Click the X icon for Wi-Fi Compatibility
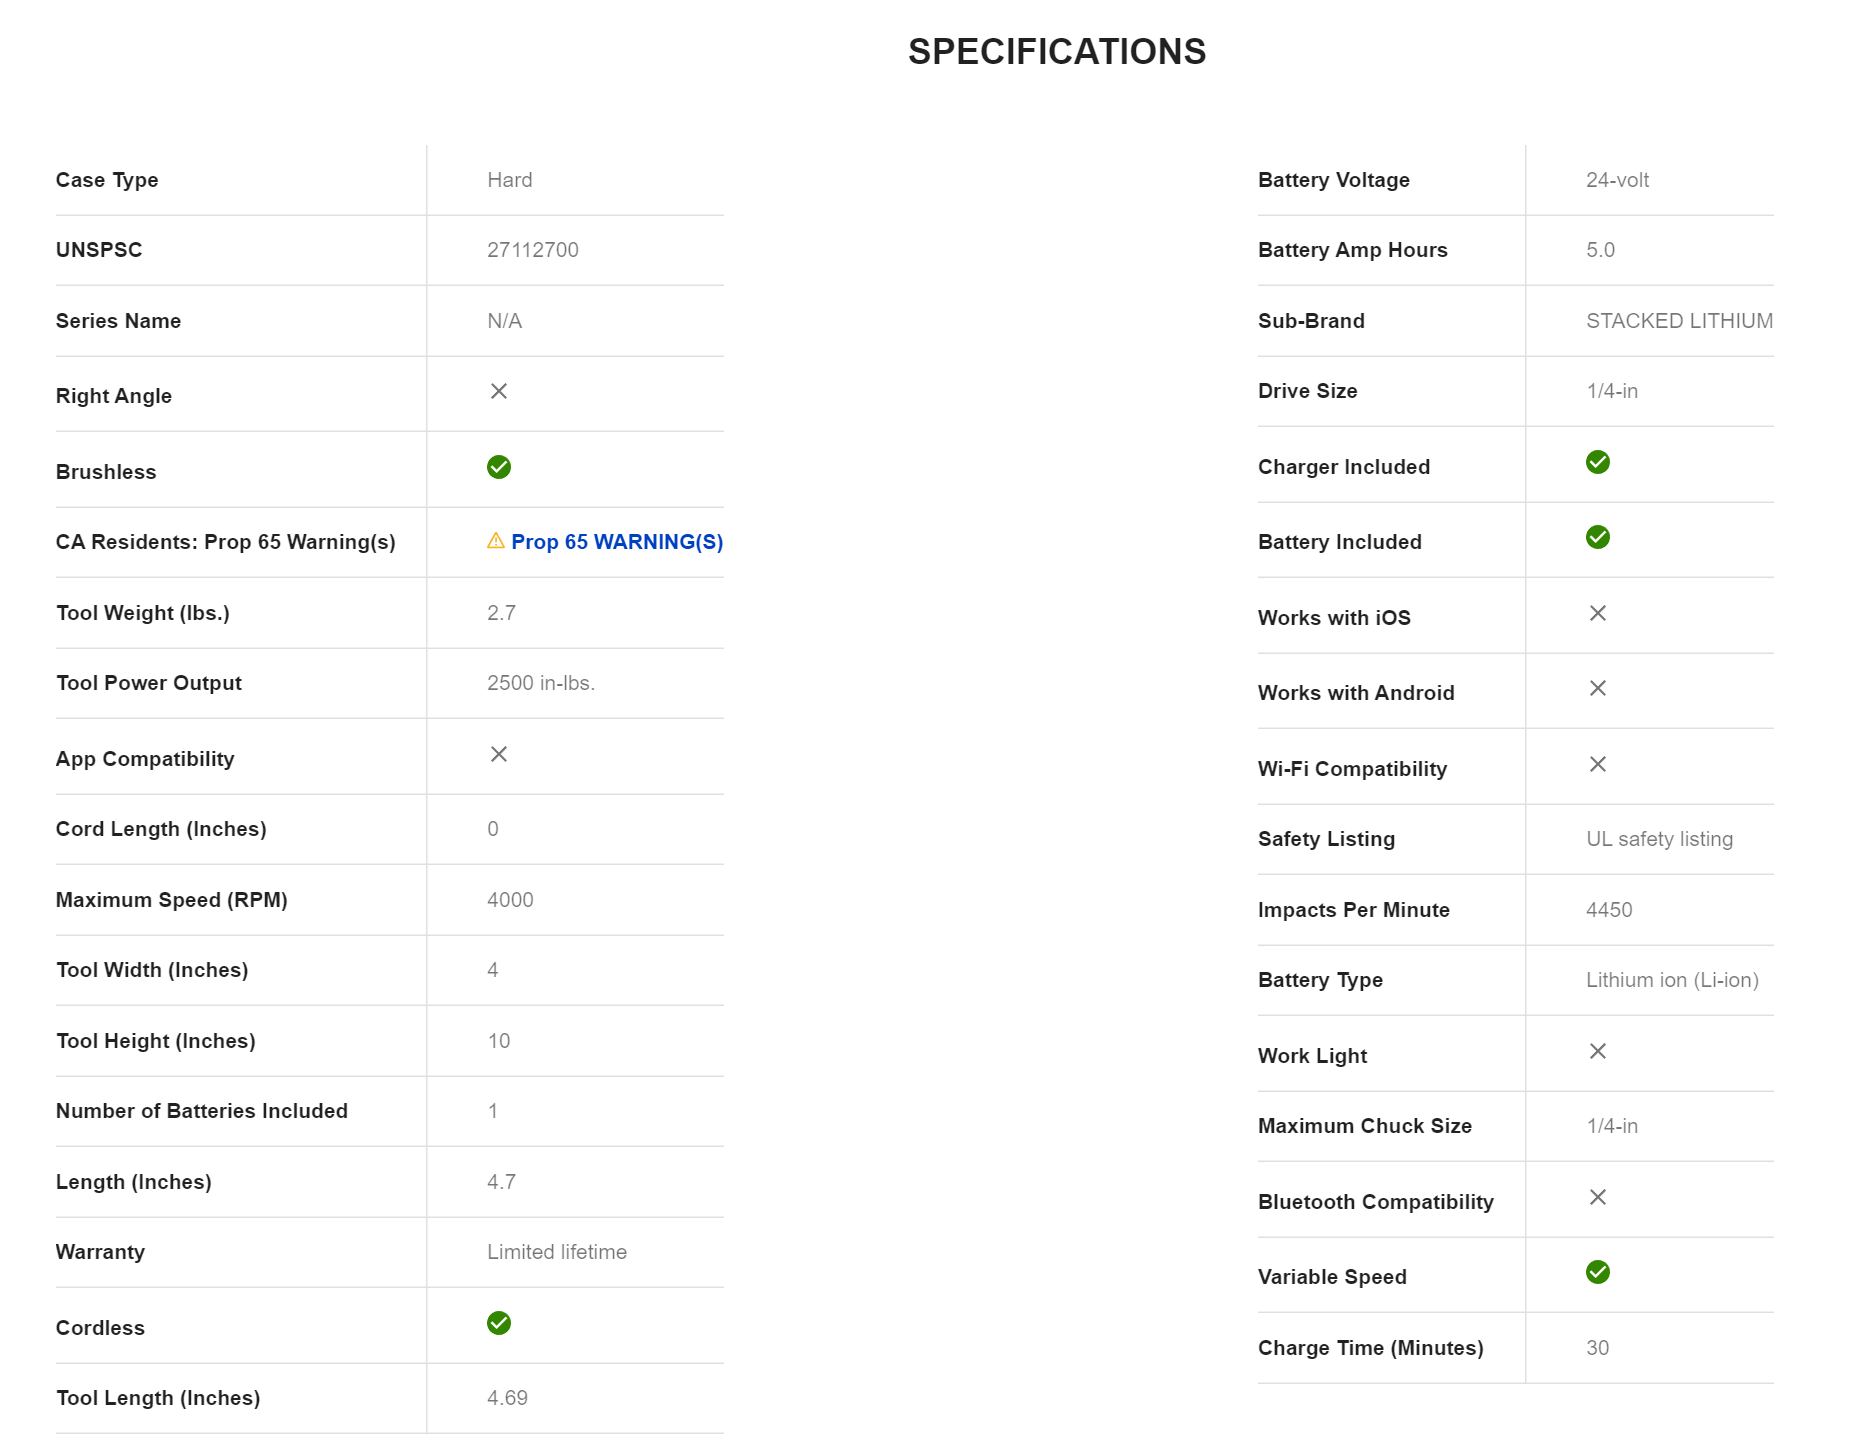Screen dimensions: 1861x1442 click(1598, 764)
